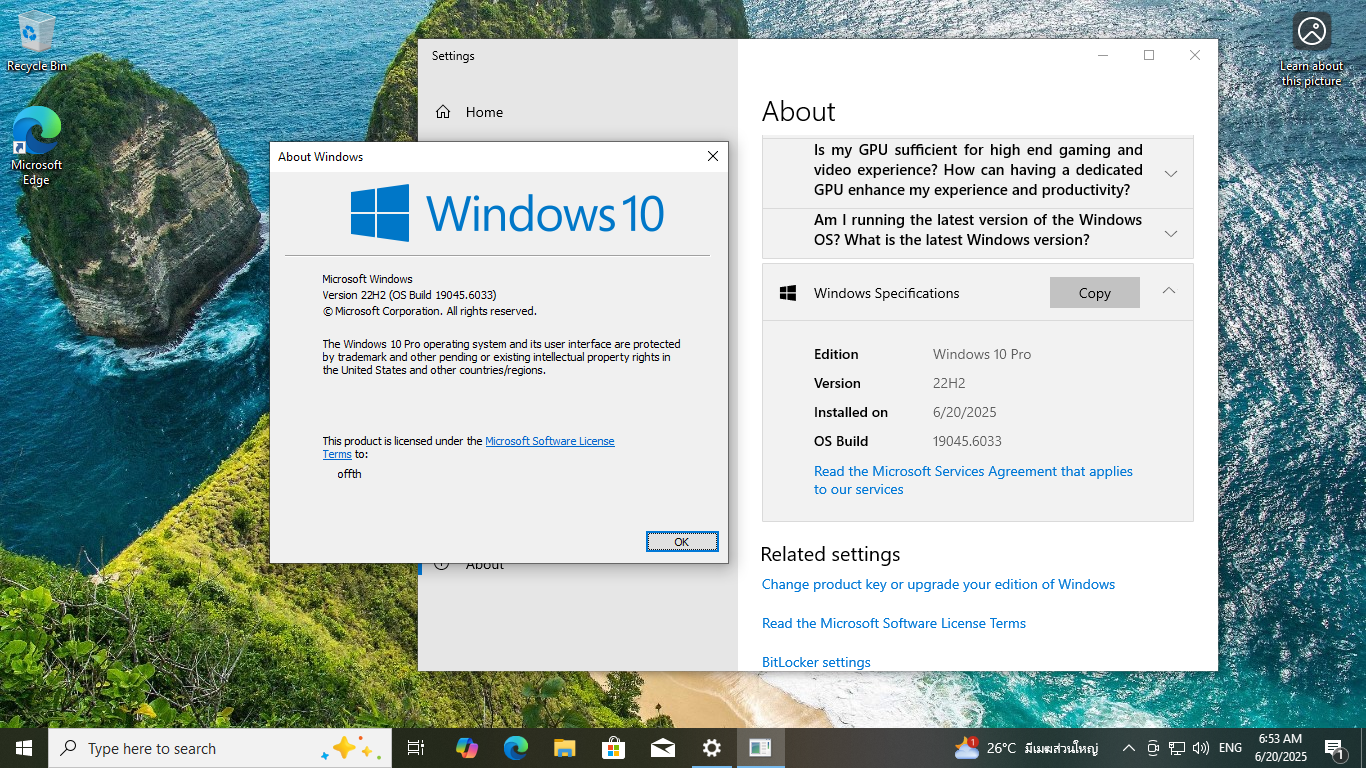The height and width of the screenshot is (768, 1366).
Task: Click the 'Version 22H2 (OS Build 19045.6033)' line in the dialog
Action: 409,295
